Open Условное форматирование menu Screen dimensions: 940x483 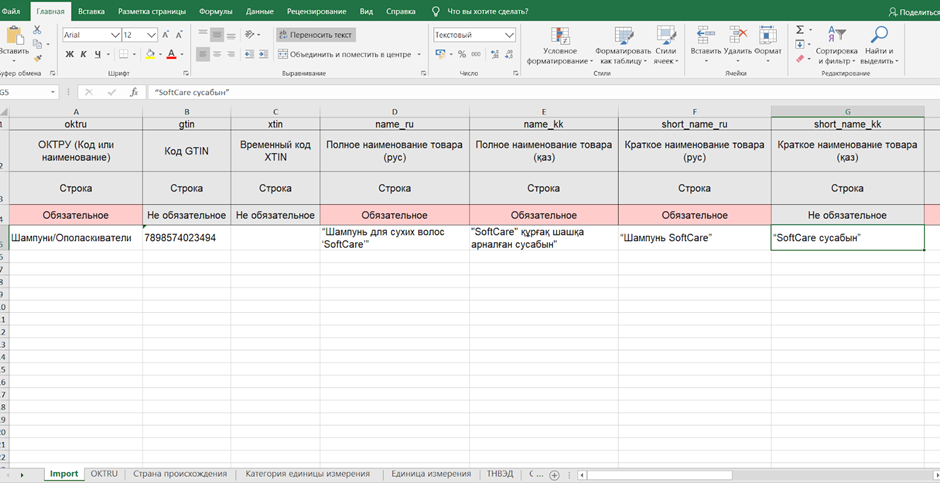pos(560,46)
